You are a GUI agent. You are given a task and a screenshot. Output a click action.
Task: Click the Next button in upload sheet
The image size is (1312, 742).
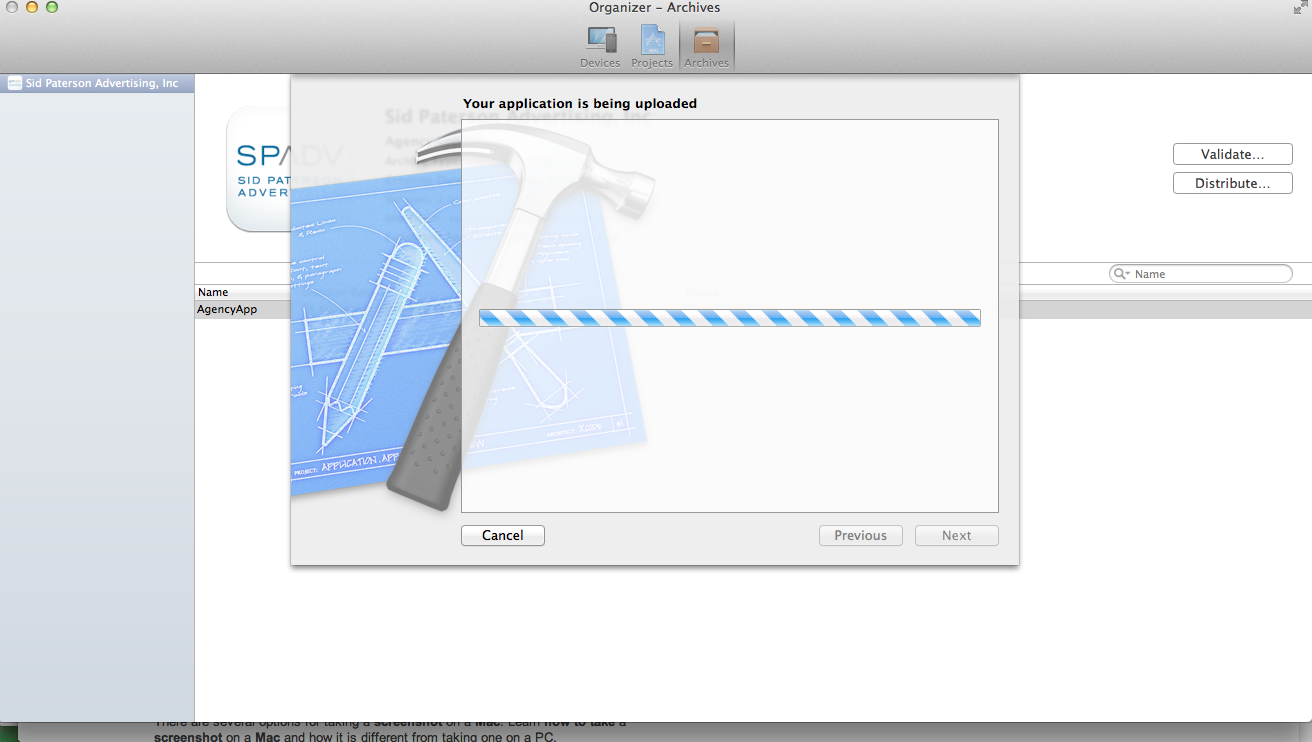[957, 535]
